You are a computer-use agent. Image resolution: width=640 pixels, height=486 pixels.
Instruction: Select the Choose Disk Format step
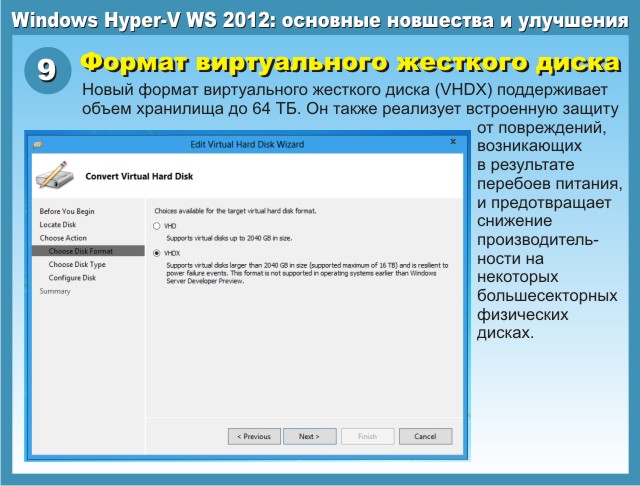(88, 251)
